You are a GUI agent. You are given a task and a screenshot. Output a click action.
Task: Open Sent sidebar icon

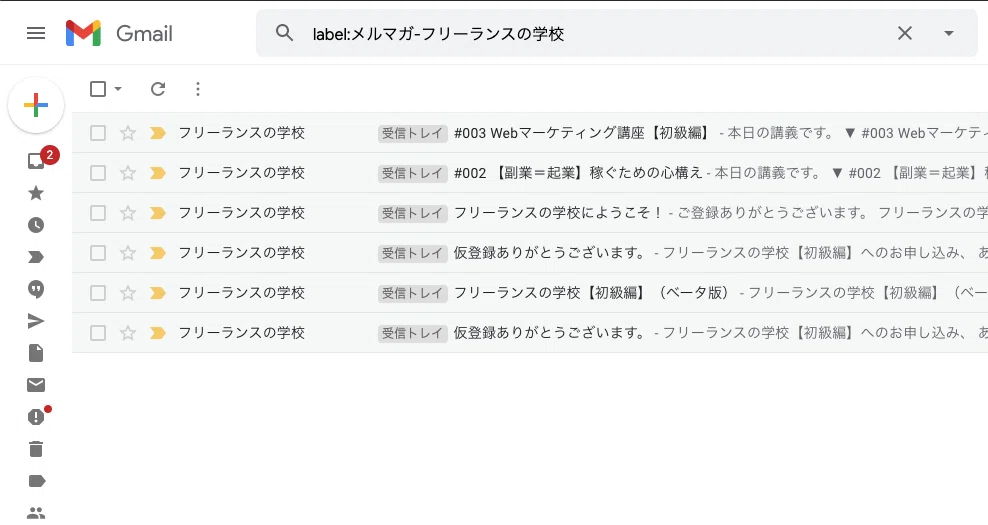click(36, 321)
